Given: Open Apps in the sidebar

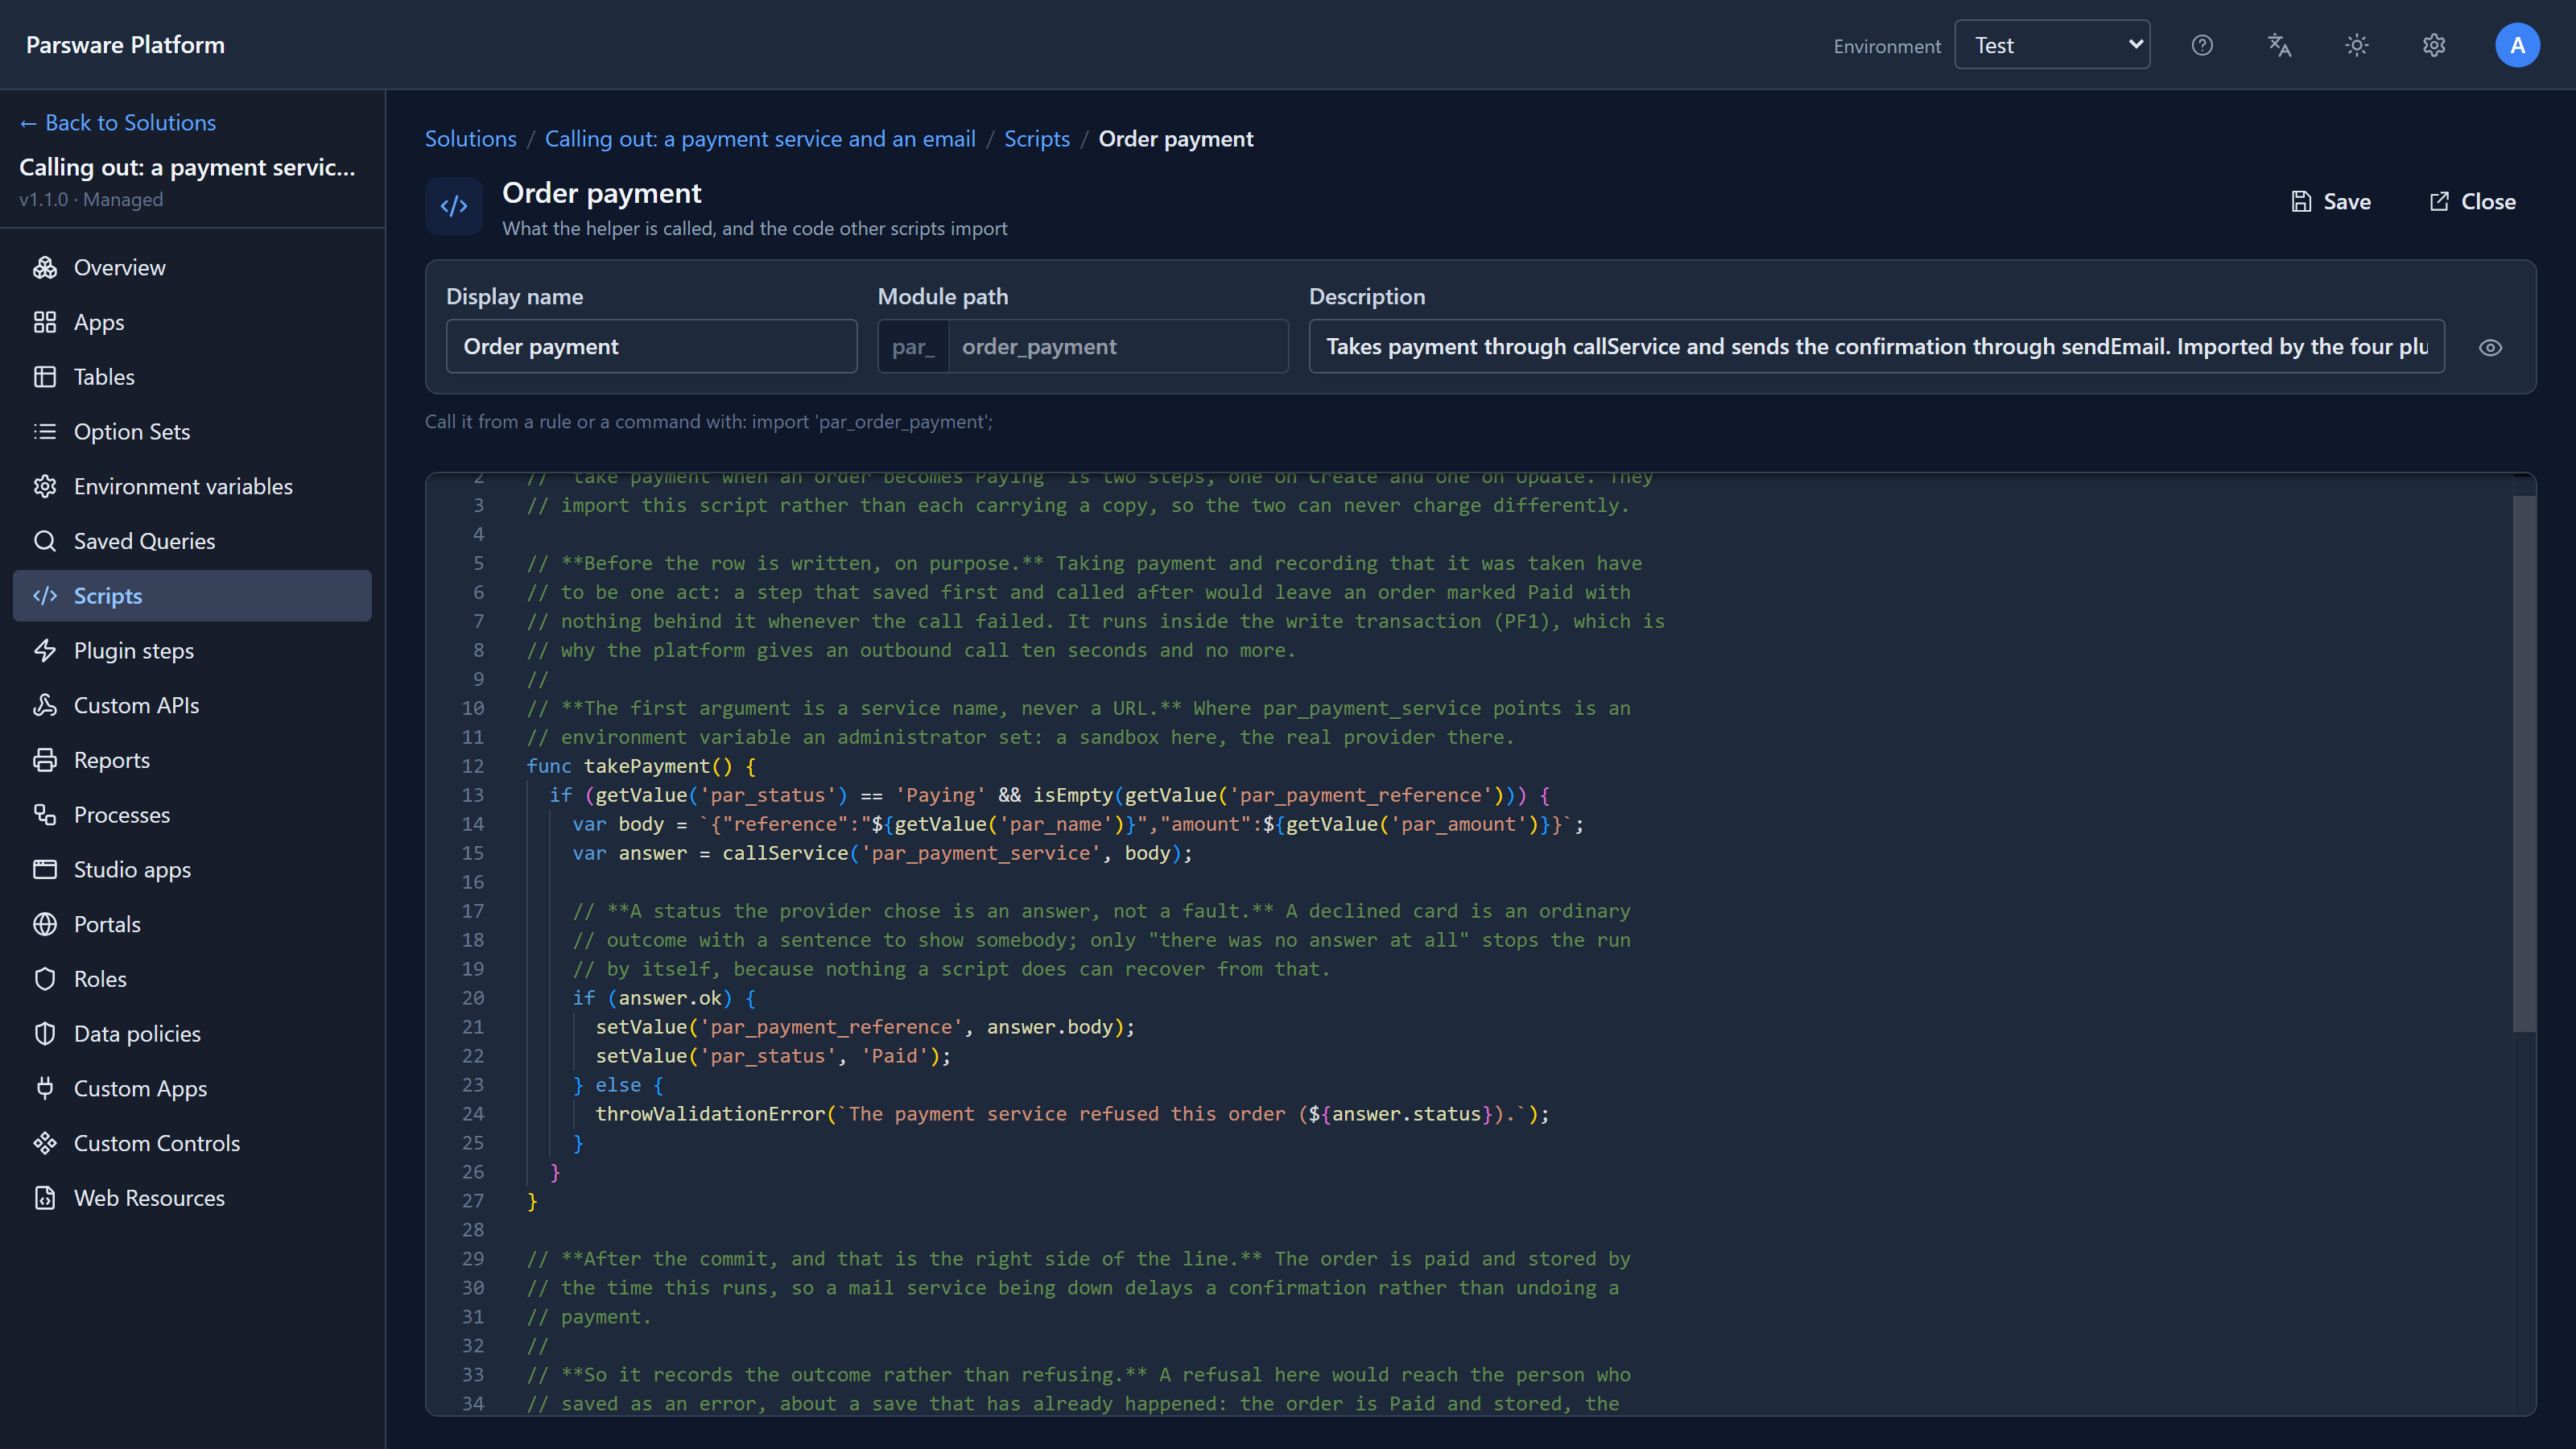Looking at the screenshot, I should click(192, 322).
